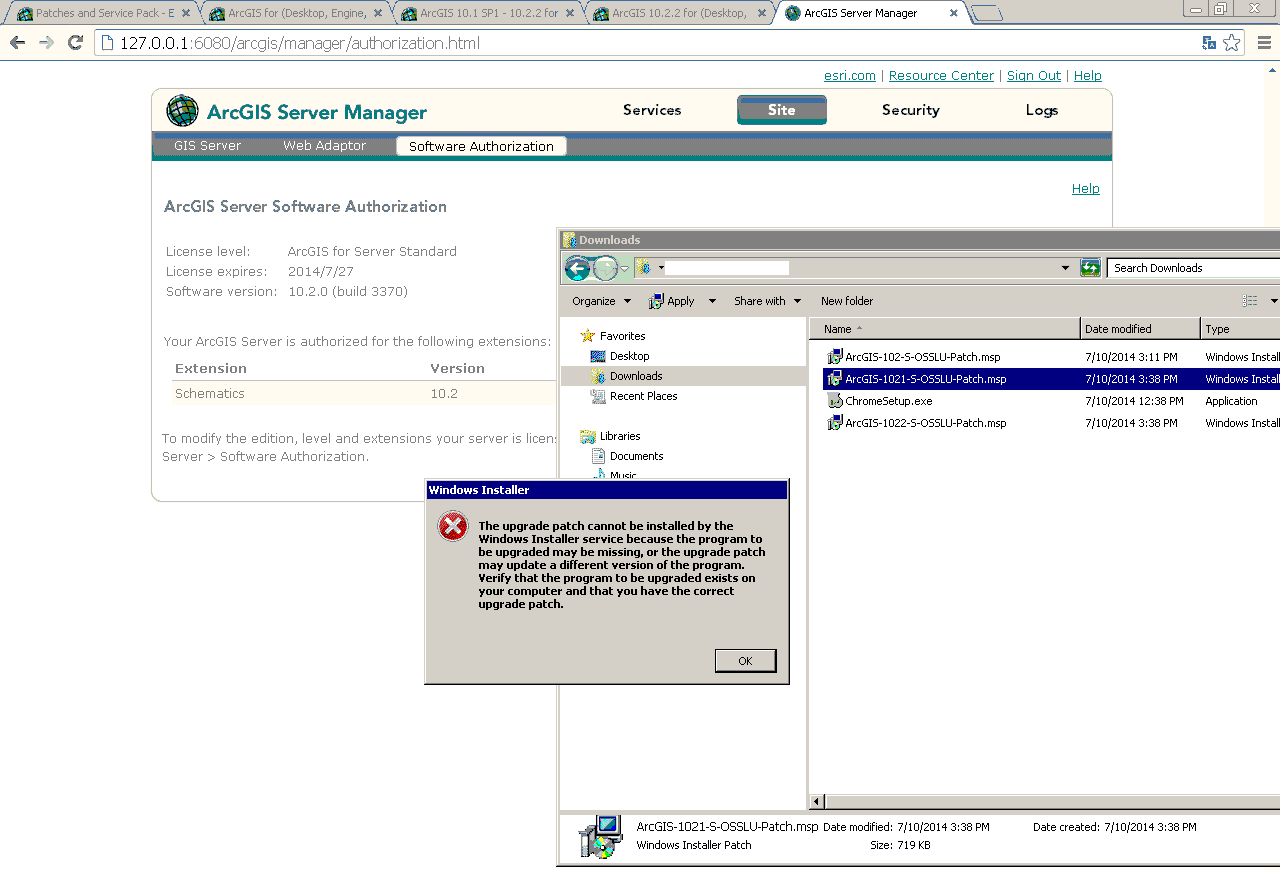Open the Chrome menu hamburger icon
The height and width of the screenshot is (870, 1280).
[1264, 43]
